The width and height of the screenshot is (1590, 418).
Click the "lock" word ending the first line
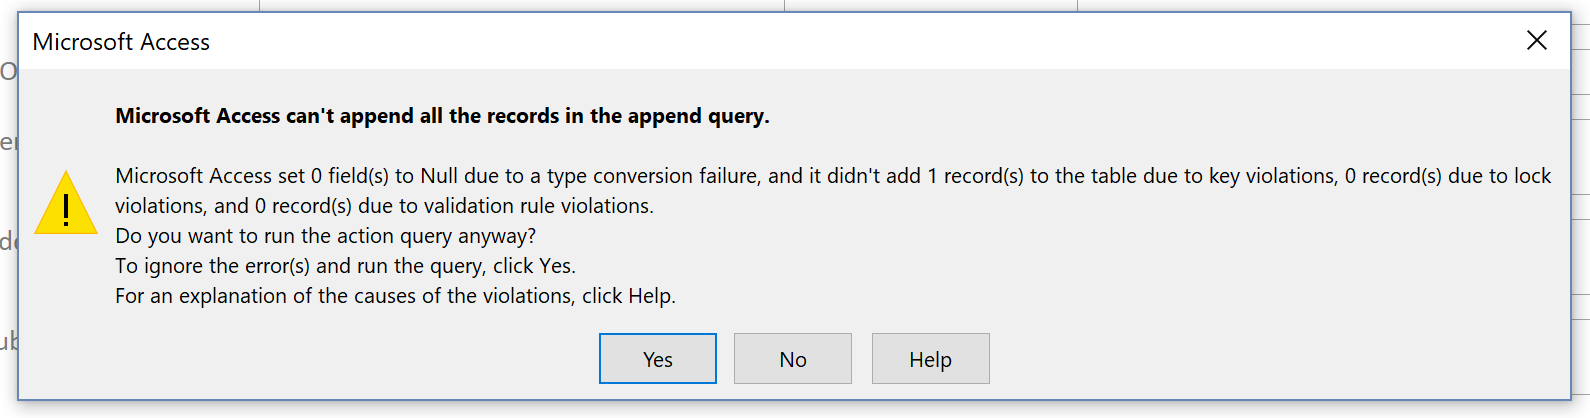tap(1532, 176)
